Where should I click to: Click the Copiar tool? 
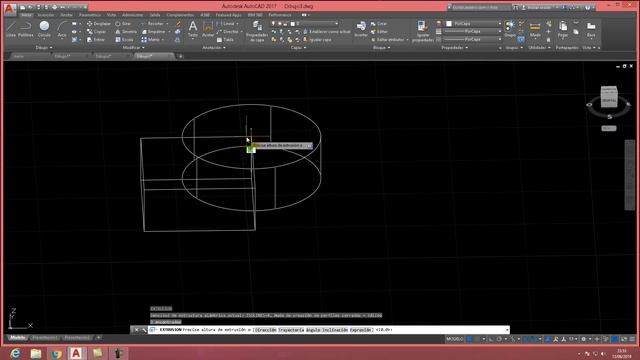coord(97,31)
